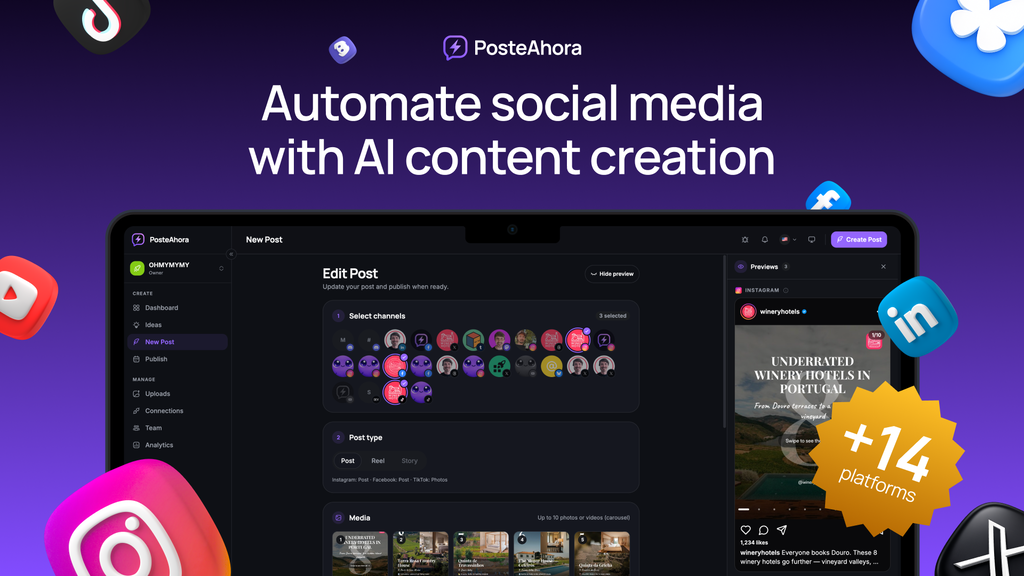The image size is (1024, 576).
Task: Close the Previews panel
Action: coord(883,266)
